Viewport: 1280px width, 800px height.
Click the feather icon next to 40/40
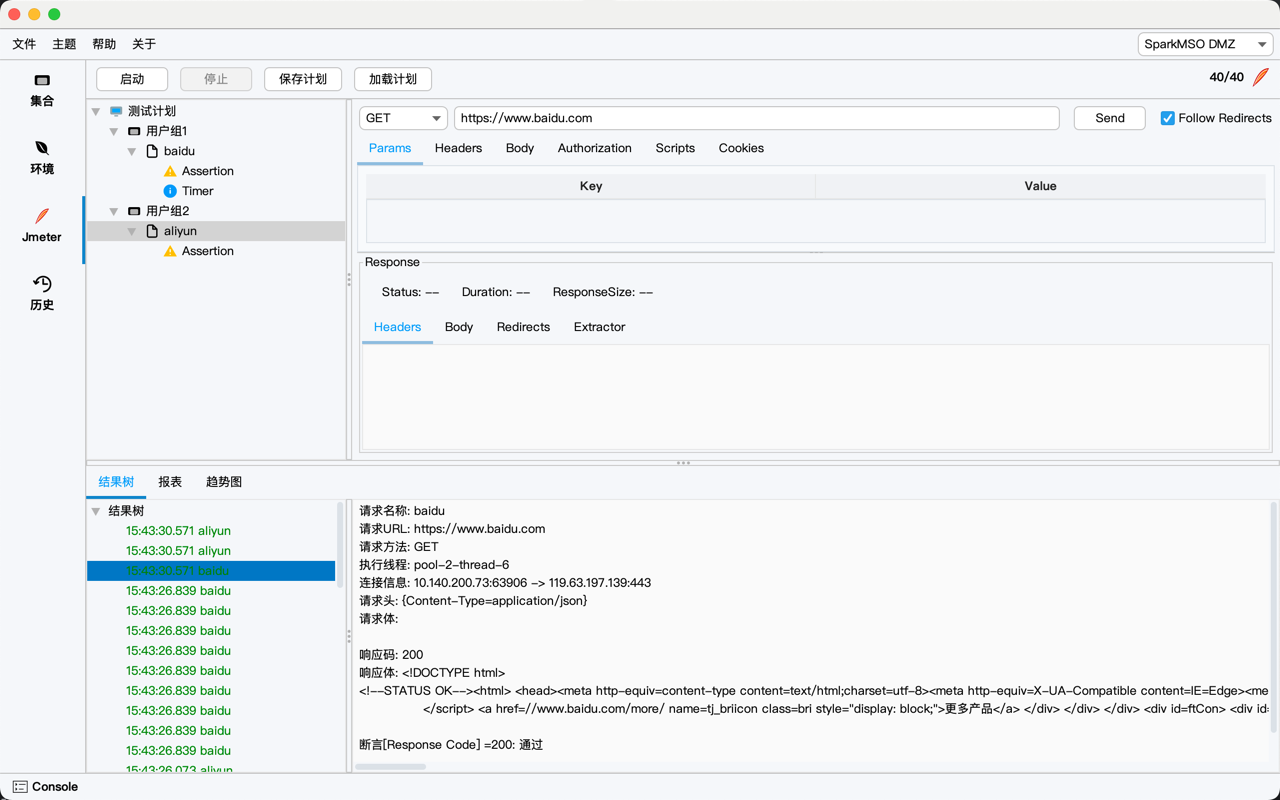click(1261, 77)
